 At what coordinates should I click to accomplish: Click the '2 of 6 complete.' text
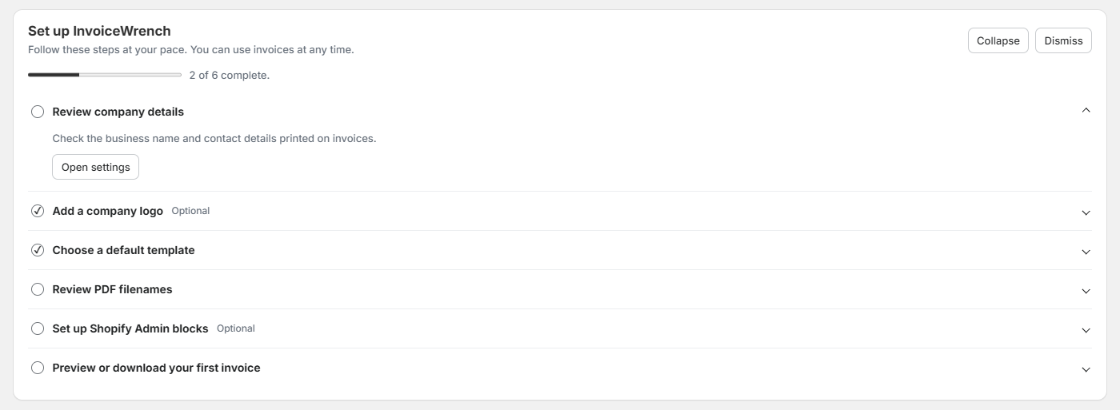[x=229, y=75]
